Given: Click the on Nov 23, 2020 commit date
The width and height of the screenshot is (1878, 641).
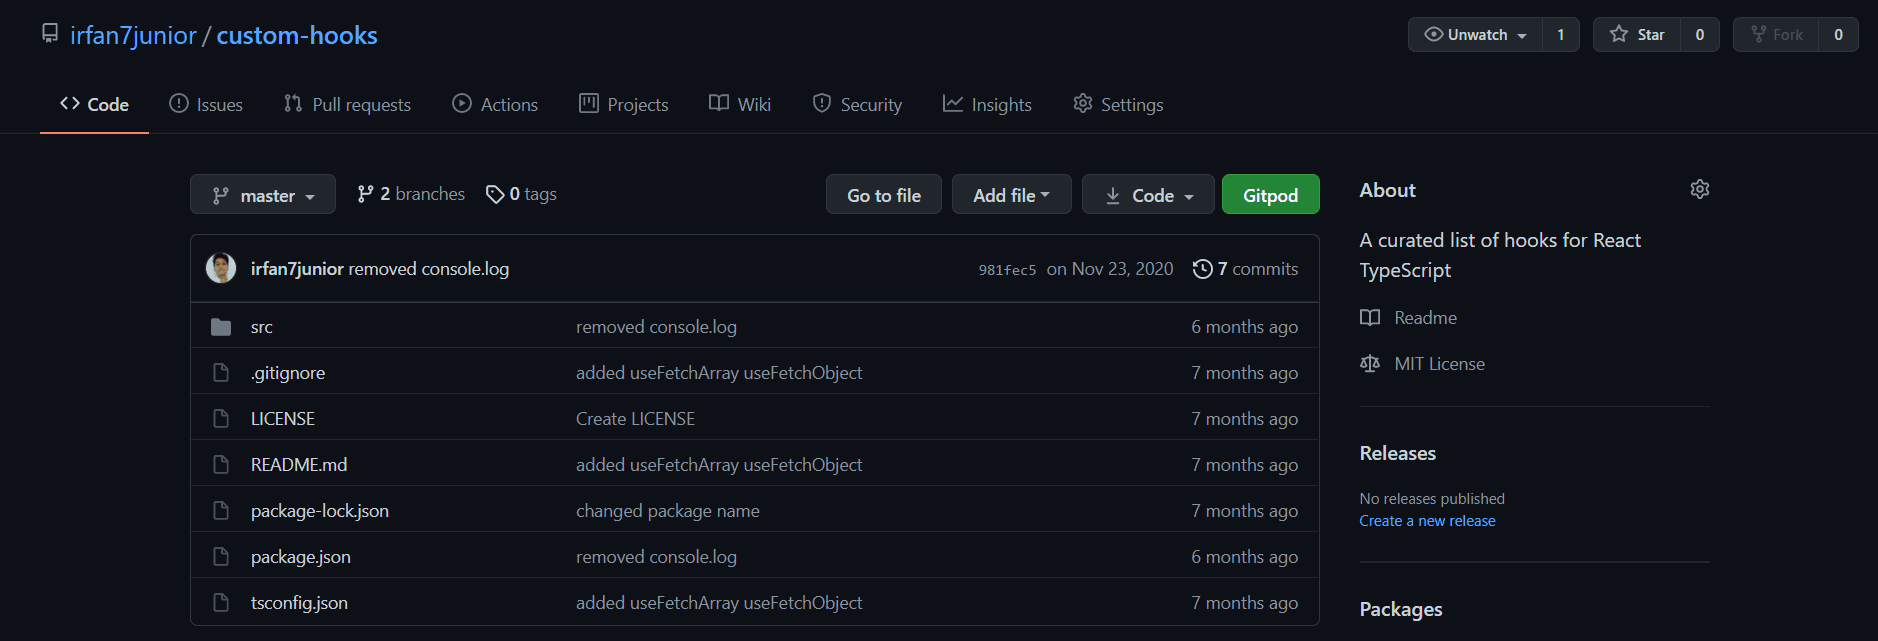Looking at the screenshot, I should tap(1110, 269).
